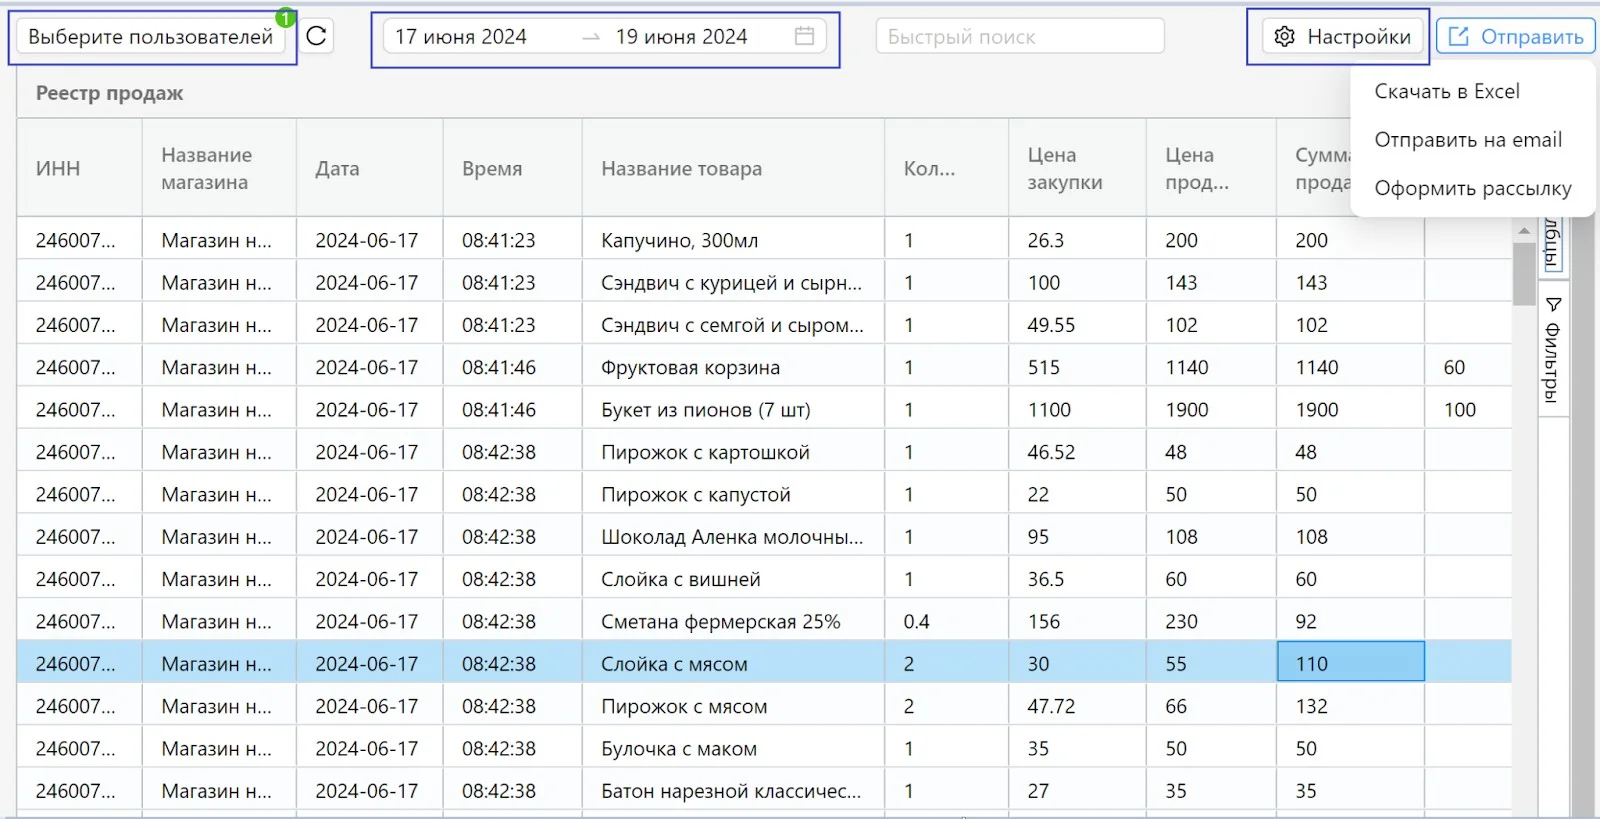Click the Реестр продаж table title
Screen dimensions: 1600x819
[109, 93]
